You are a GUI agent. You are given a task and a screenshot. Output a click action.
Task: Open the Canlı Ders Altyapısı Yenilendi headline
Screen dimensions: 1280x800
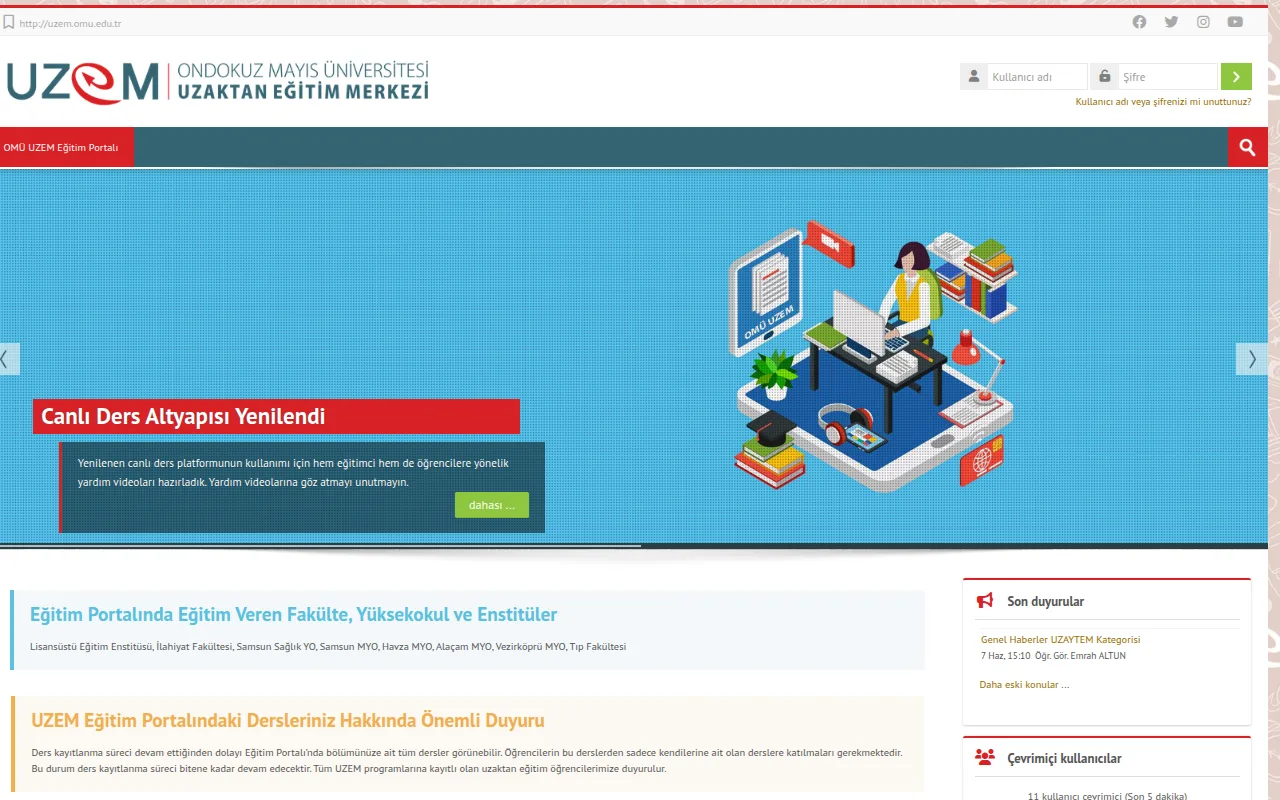pyautogui.click(x=276, y=416)
